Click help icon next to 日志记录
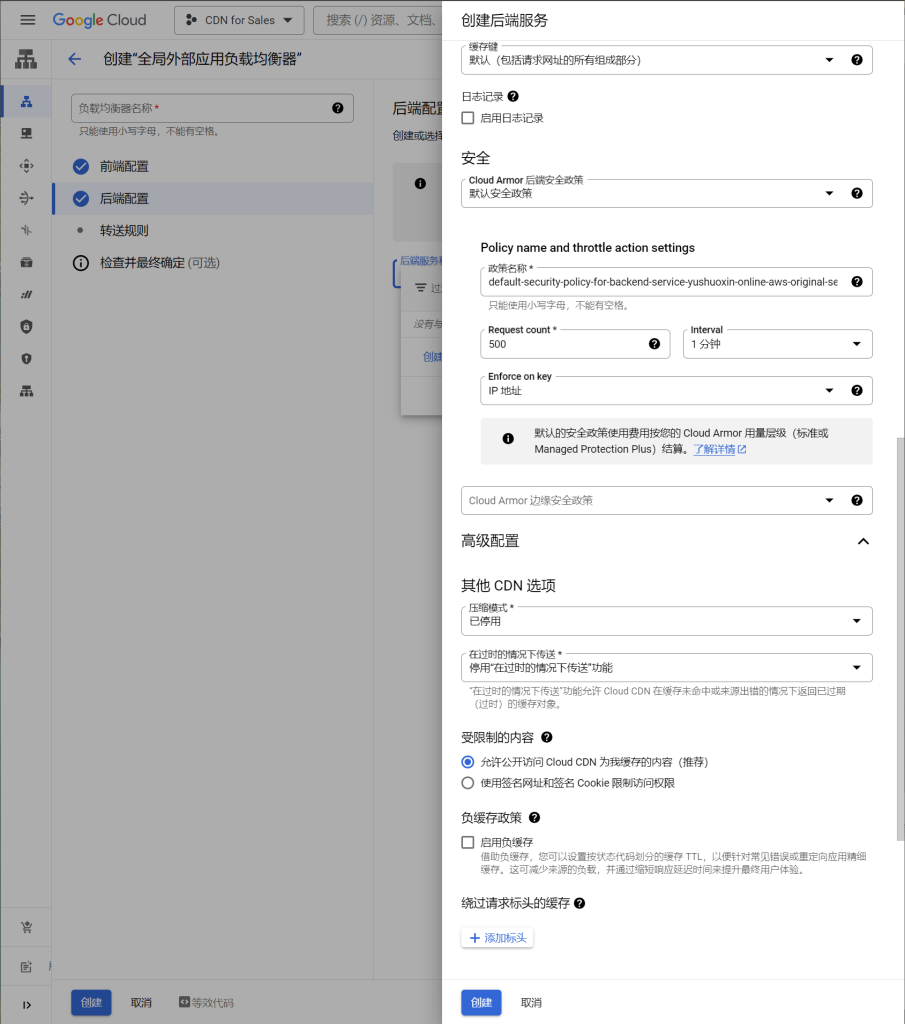The width and height of the screenshot is (905, 1024). 513,97
